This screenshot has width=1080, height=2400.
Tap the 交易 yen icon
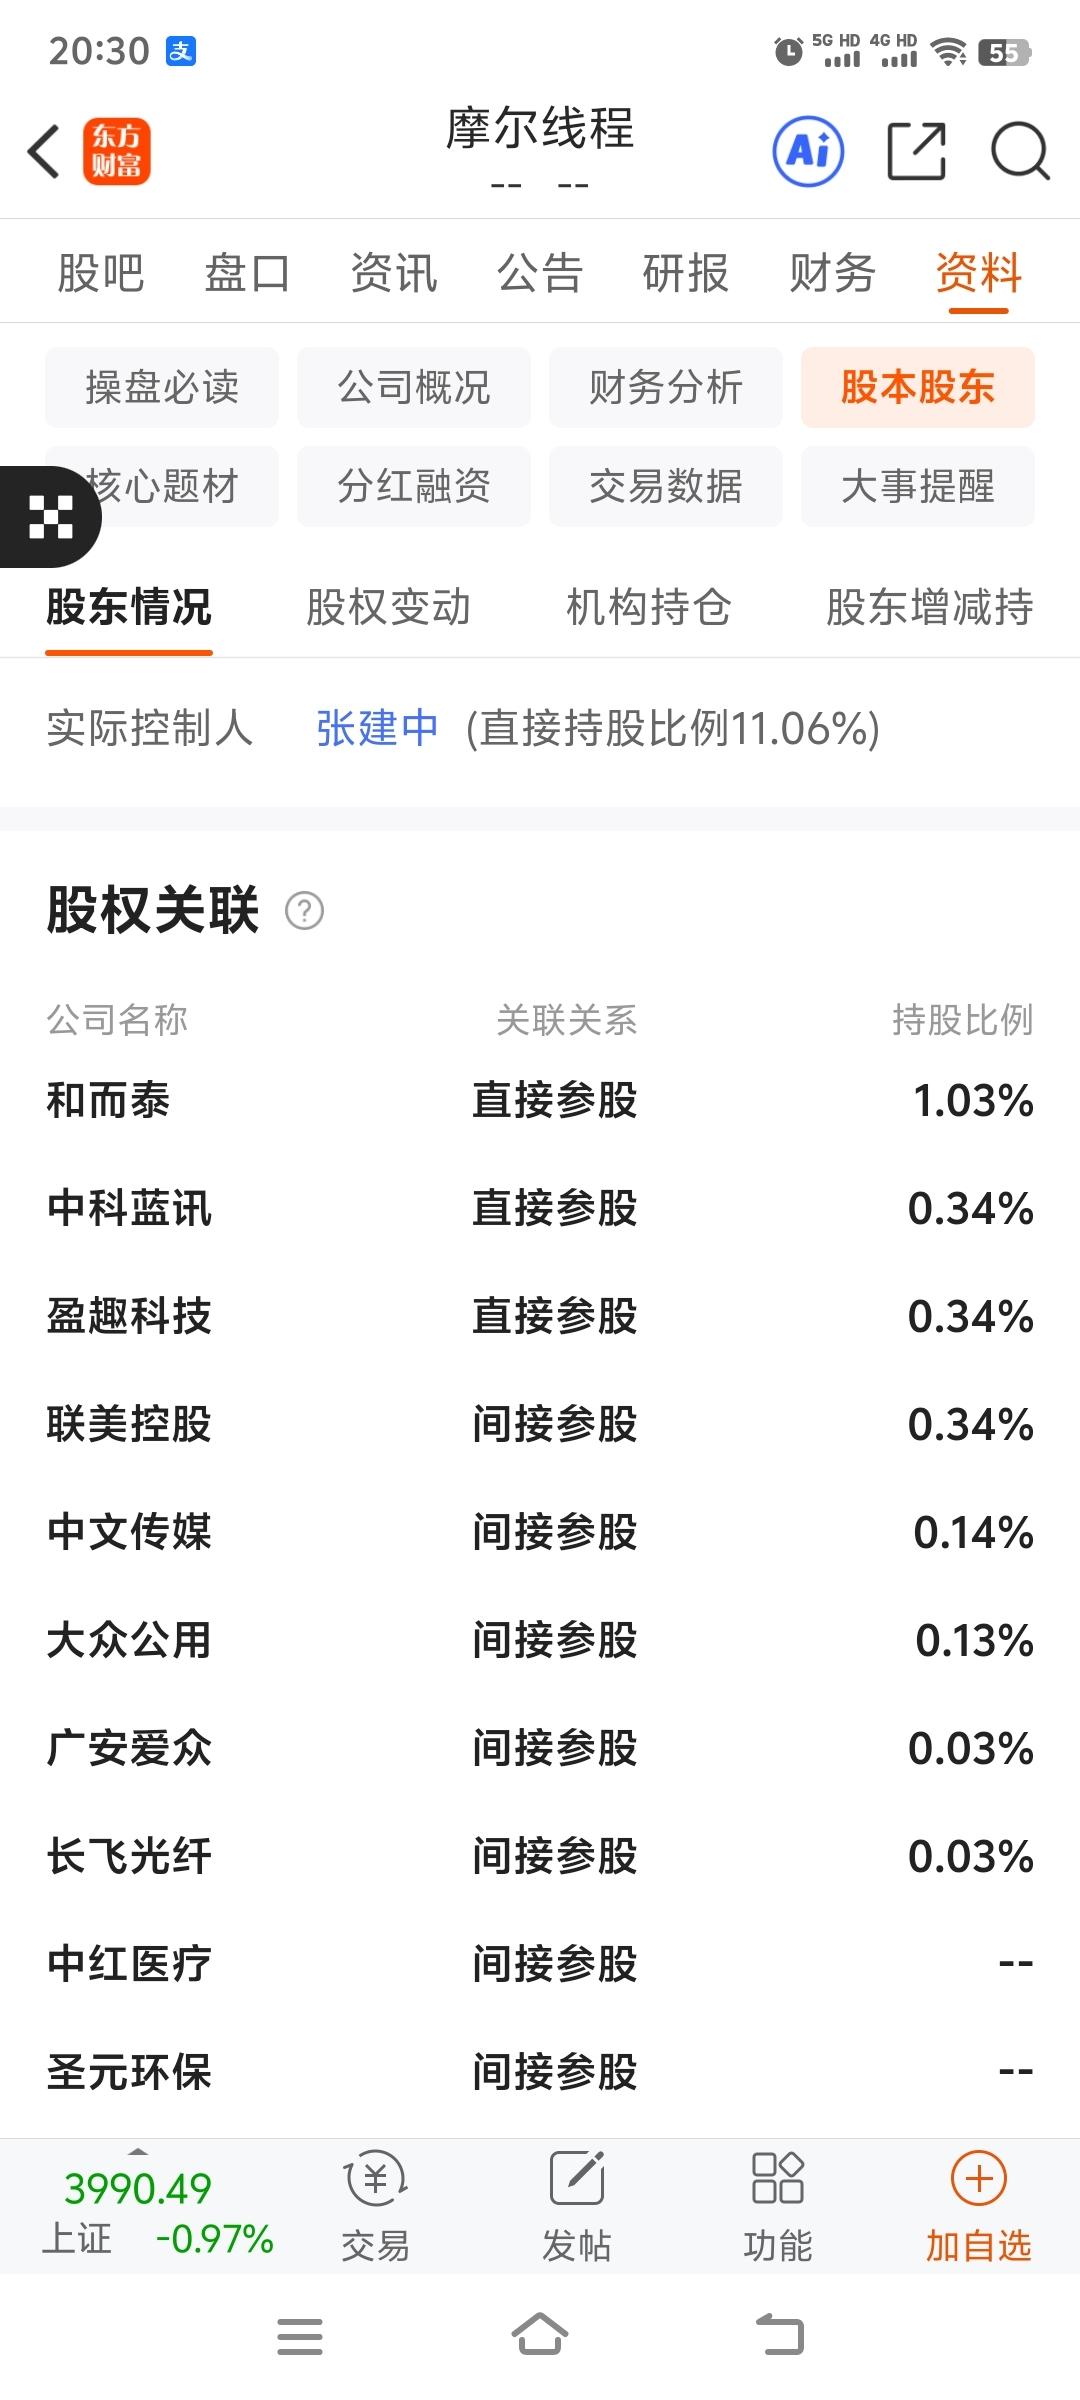(x=375, y=2178)
